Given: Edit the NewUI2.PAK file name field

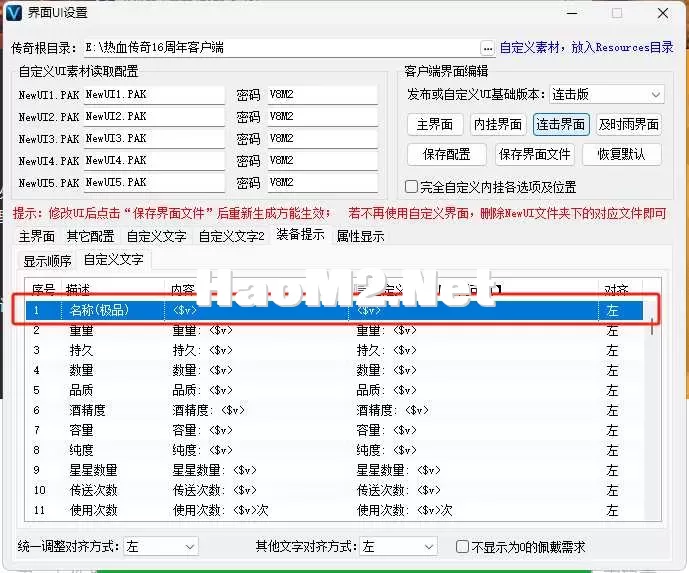Looking at the screenshot, I should pos(154,116).
